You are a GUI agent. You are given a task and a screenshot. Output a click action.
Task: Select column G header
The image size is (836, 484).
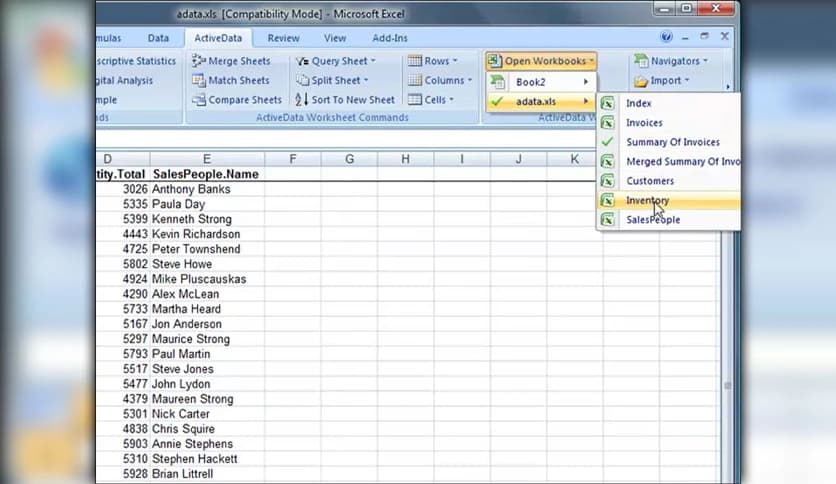(x=349, y=159)
